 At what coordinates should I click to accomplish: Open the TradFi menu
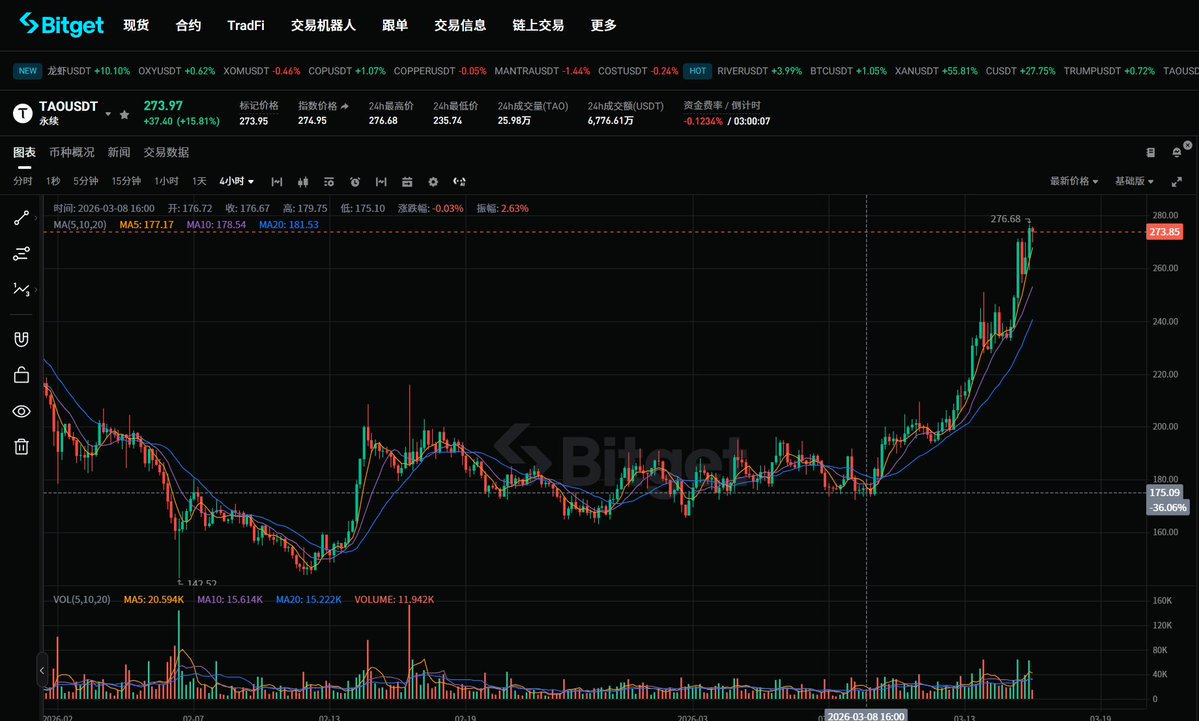click(x=245, y=25)
